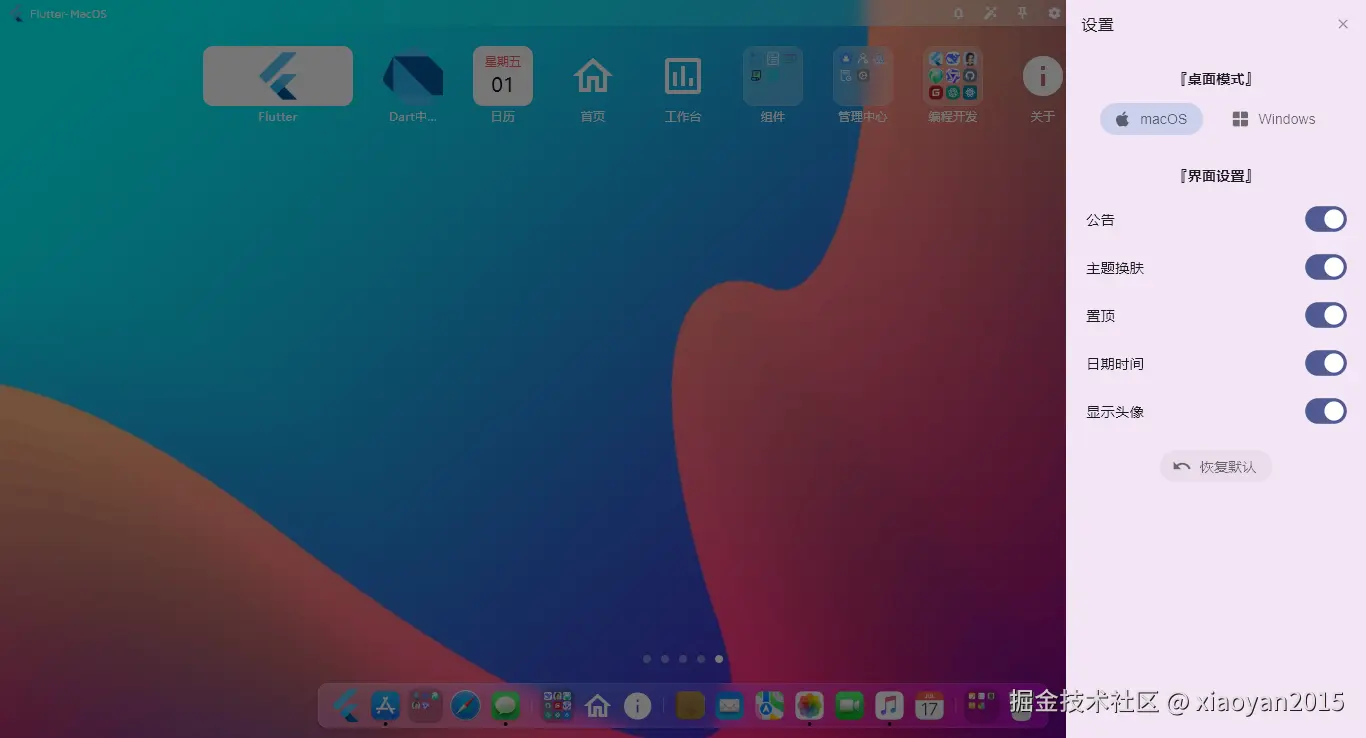Switch desktop mode to Windows

pyautogui.click(x=1273, y=119)
